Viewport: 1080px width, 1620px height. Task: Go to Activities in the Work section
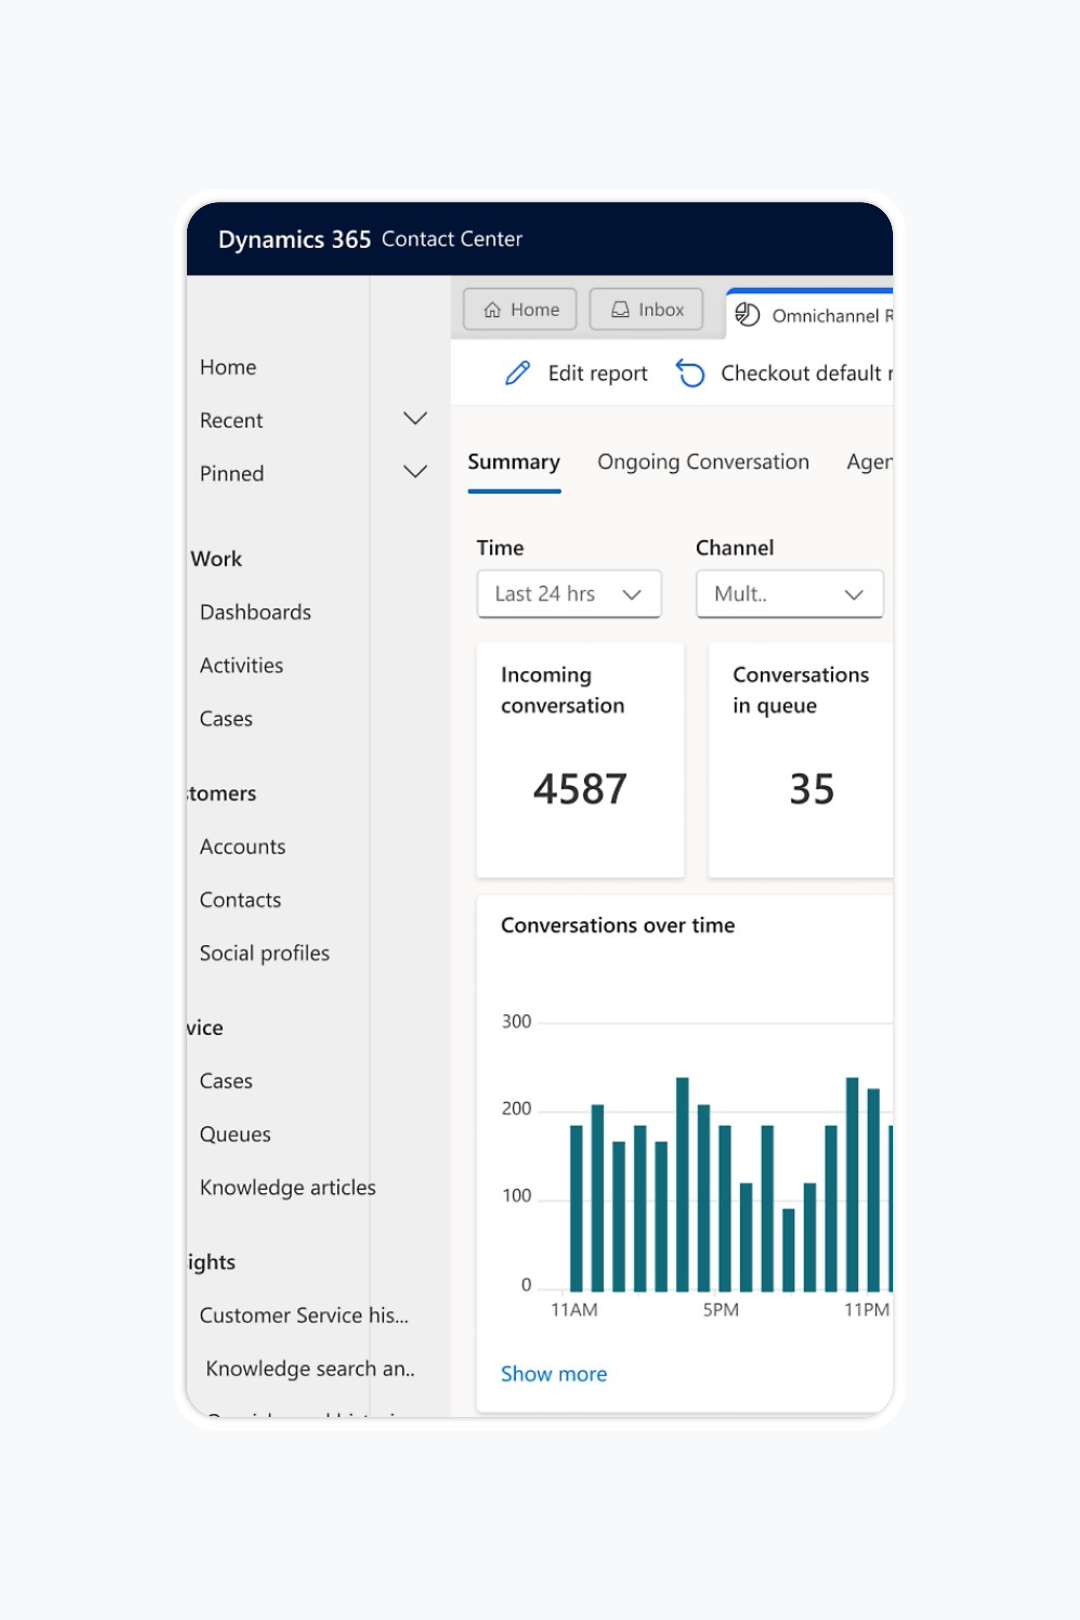point(241,665)
